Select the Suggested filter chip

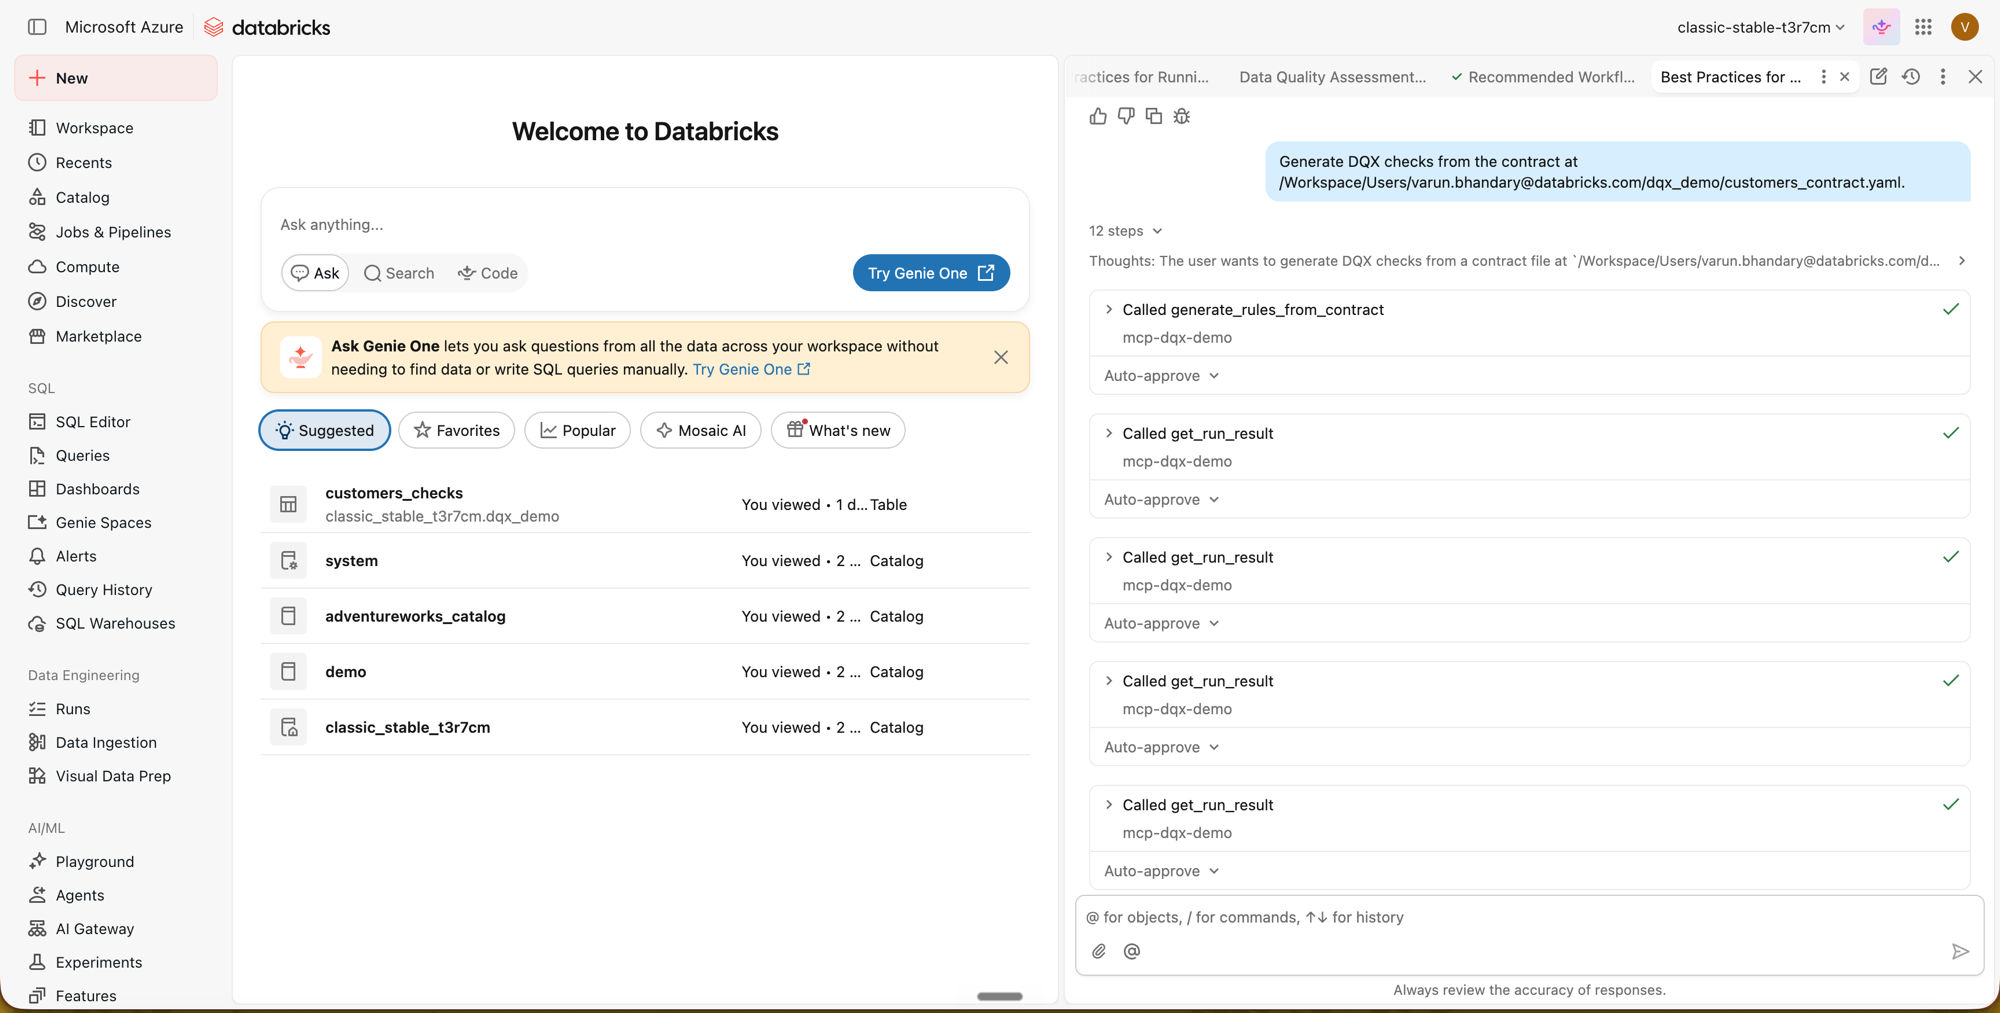(x=325, y=430)
